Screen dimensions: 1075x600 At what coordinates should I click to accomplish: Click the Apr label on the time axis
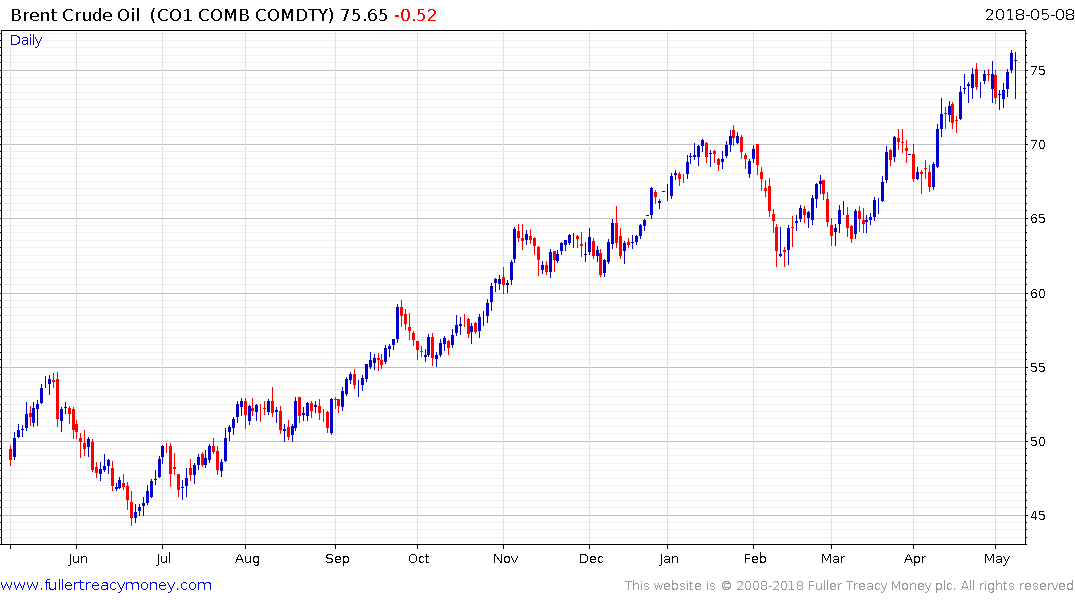(x=915, y=559)
